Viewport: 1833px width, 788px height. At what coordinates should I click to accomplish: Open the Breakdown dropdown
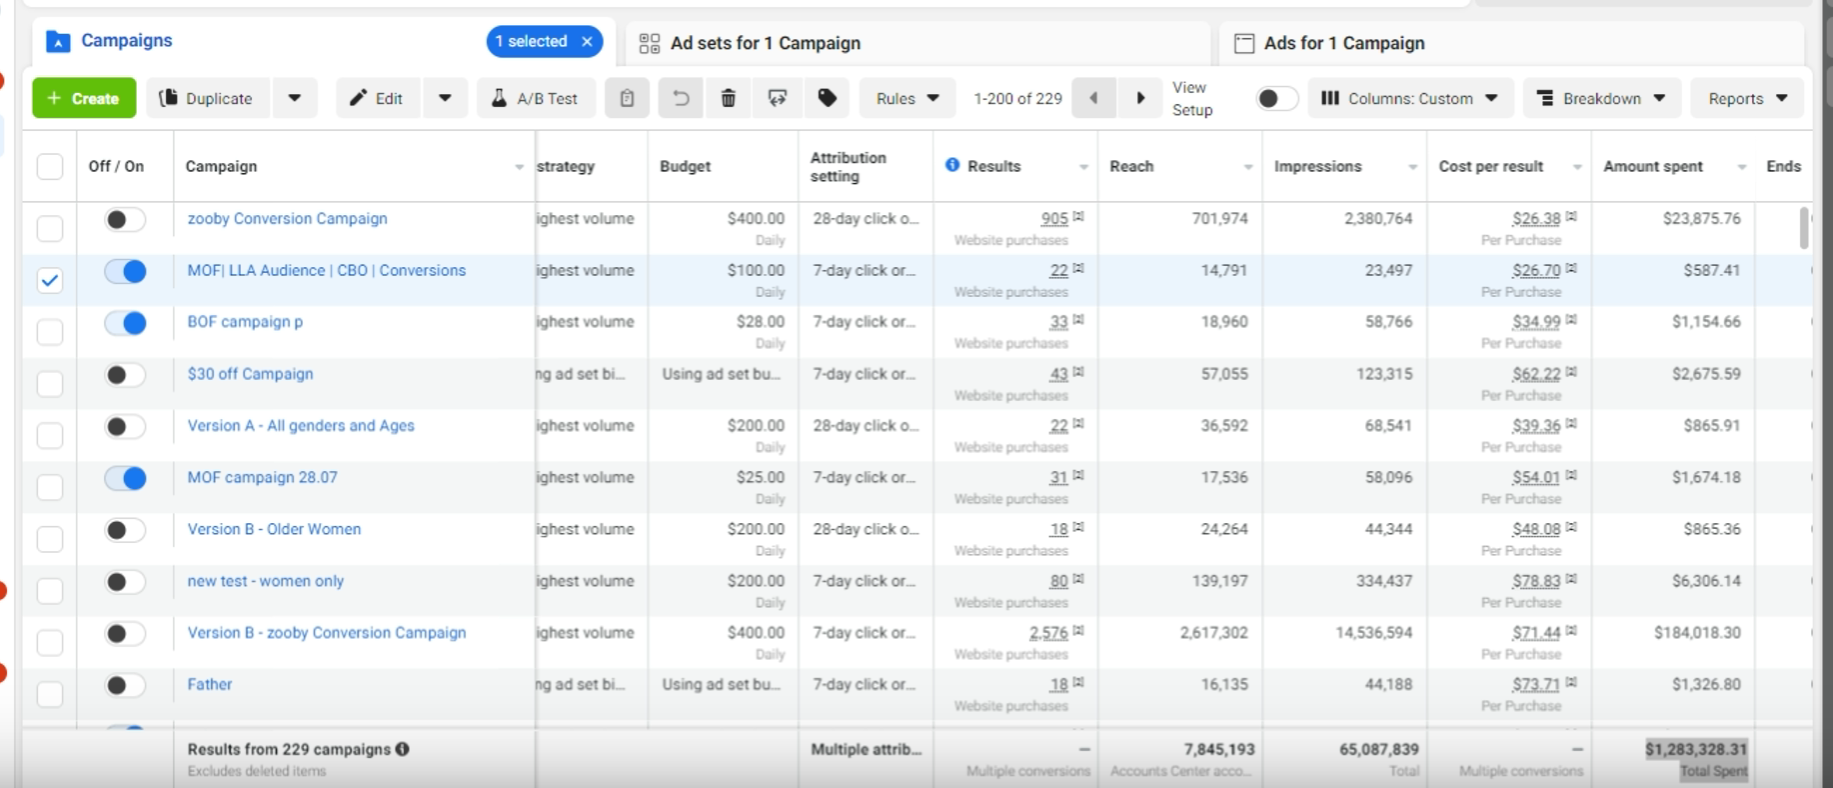click(x=1601, y=98)
